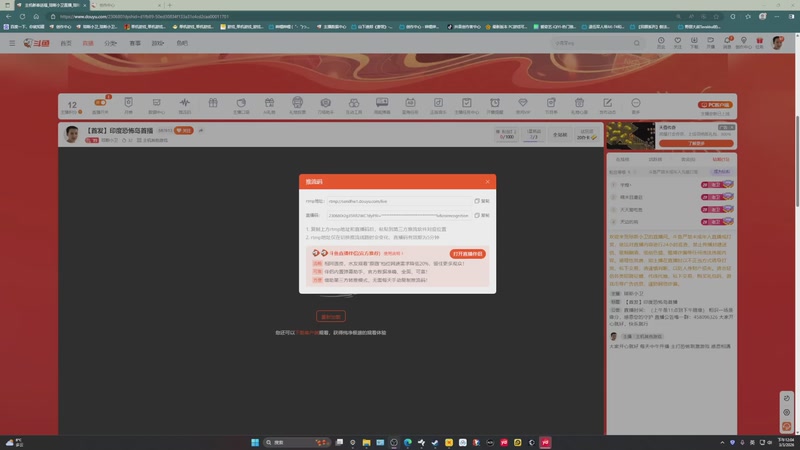Open a new browser tab with plus
The height and width of the screenshot is (450, 800).
click(170, 5)
